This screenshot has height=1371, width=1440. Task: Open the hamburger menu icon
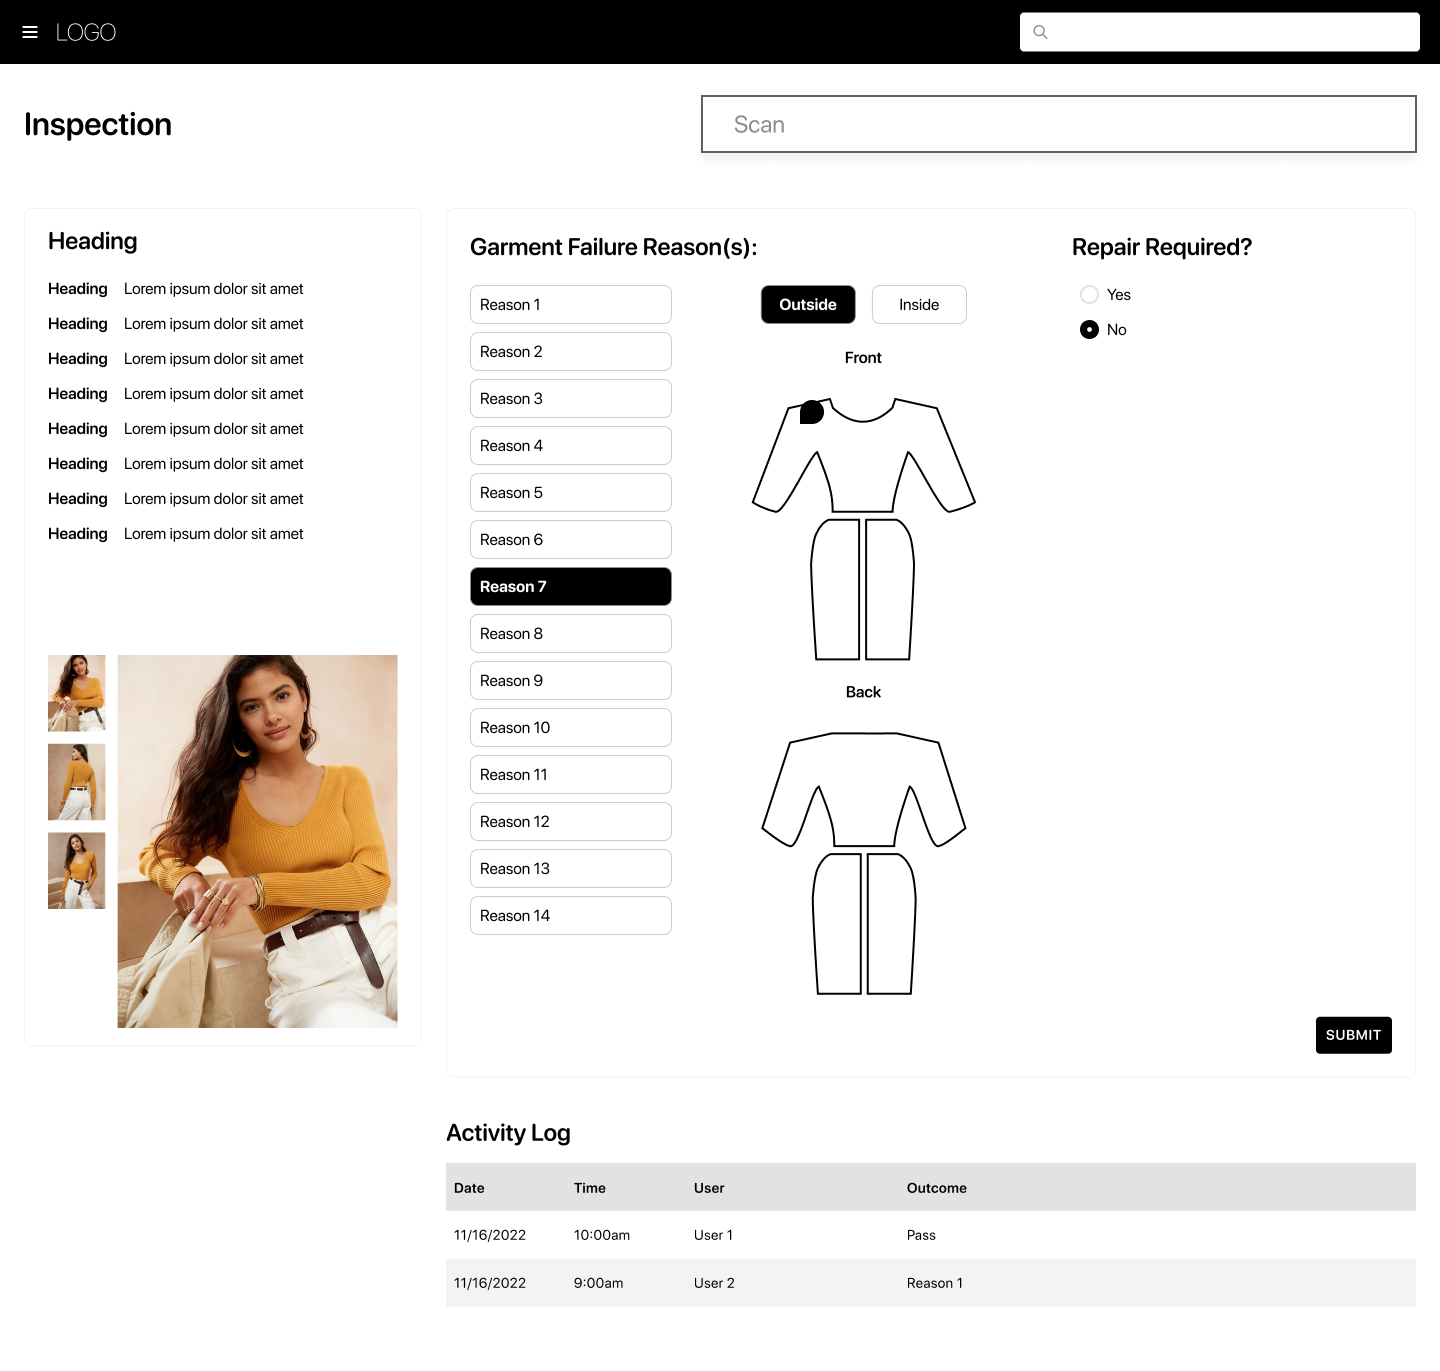coord(30,32)
